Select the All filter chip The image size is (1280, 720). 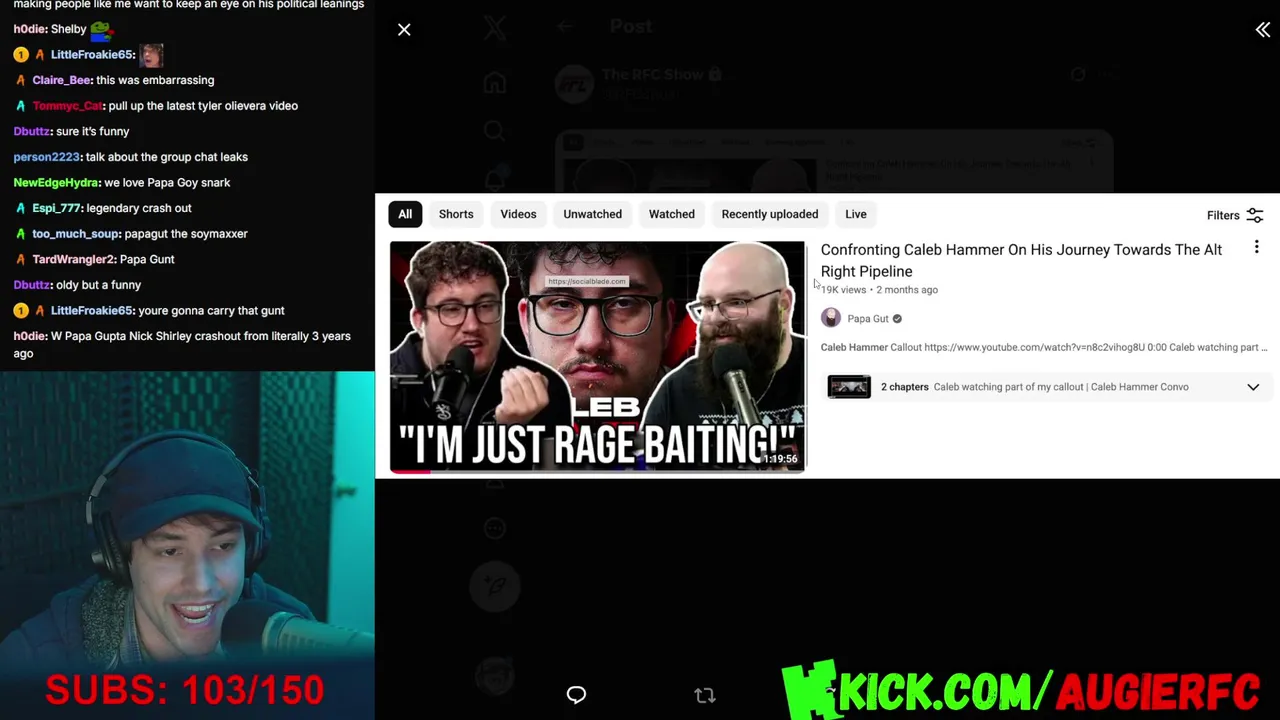tap(405, 214)
